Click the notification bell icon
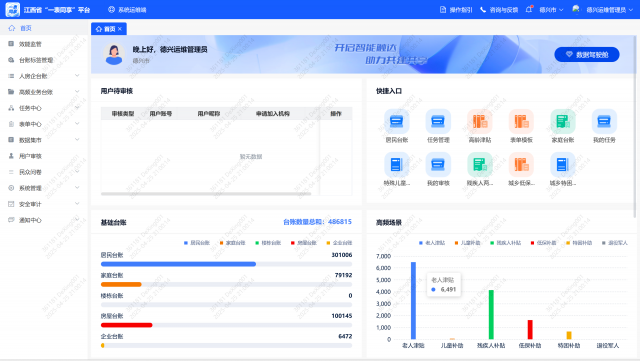 point(529,9)
